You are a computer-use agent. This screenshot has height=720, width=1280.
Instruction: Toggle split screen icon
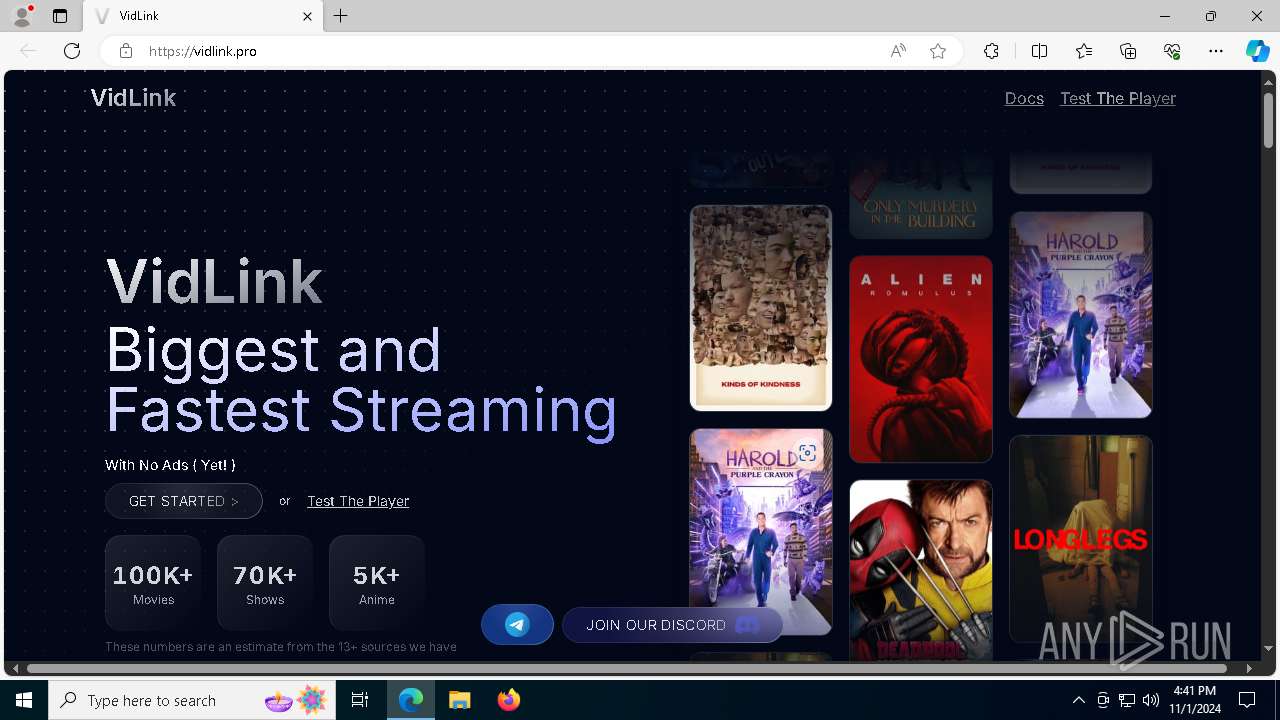click(1039, 51)
